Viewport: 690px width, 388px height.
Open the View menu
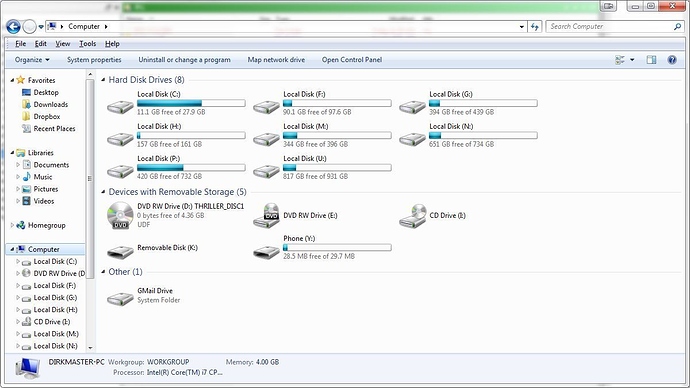[62, 44]
